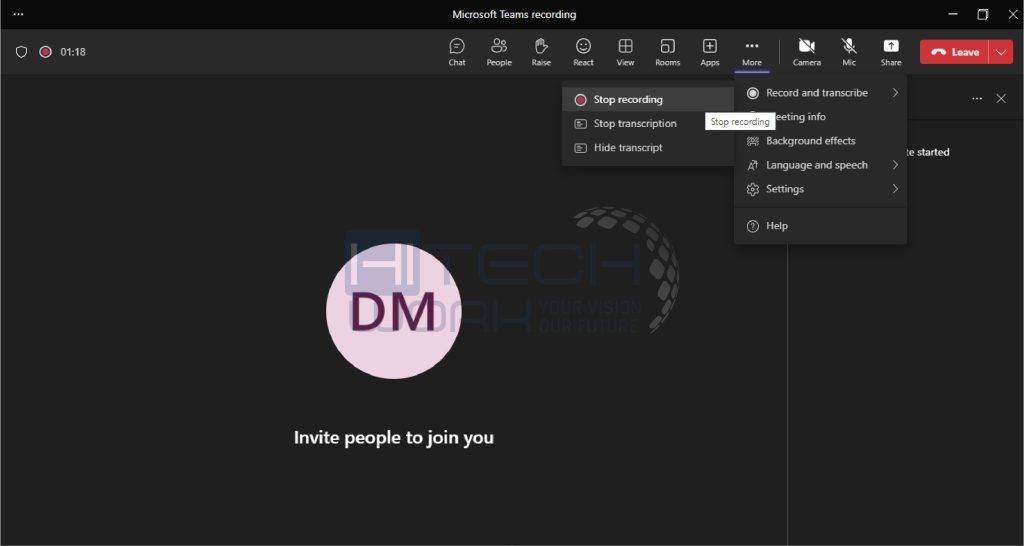Hide transcript panel
Image resolution: width=1024 pixels, height=546 pixels.
click(647, 148)
